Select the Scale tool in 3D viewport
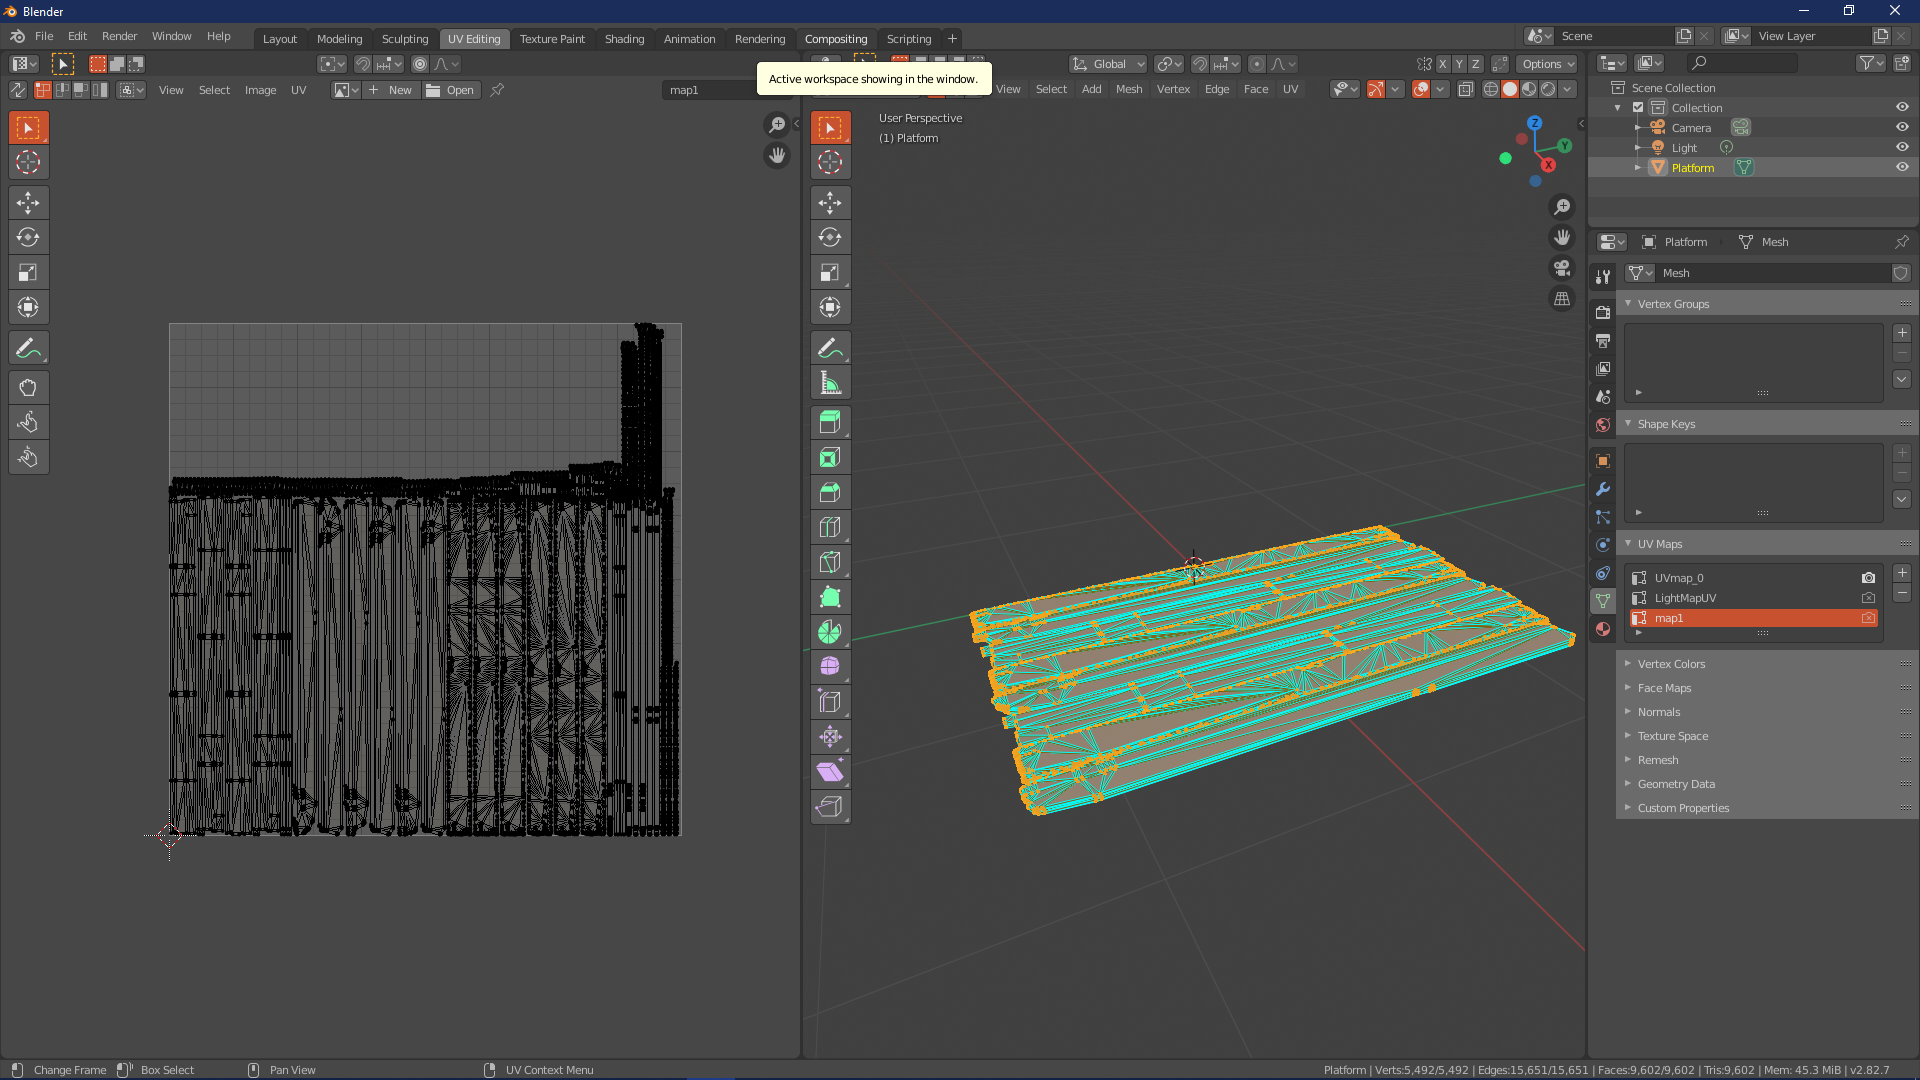The height and width of the screenshot is (1080, 1920). 830,273
